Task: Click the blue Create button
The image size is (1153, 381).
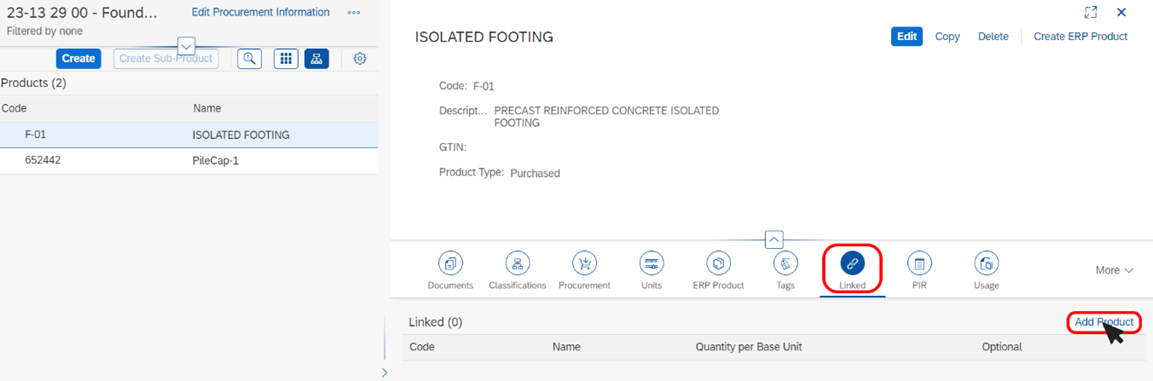Action: tap(78, 59)
